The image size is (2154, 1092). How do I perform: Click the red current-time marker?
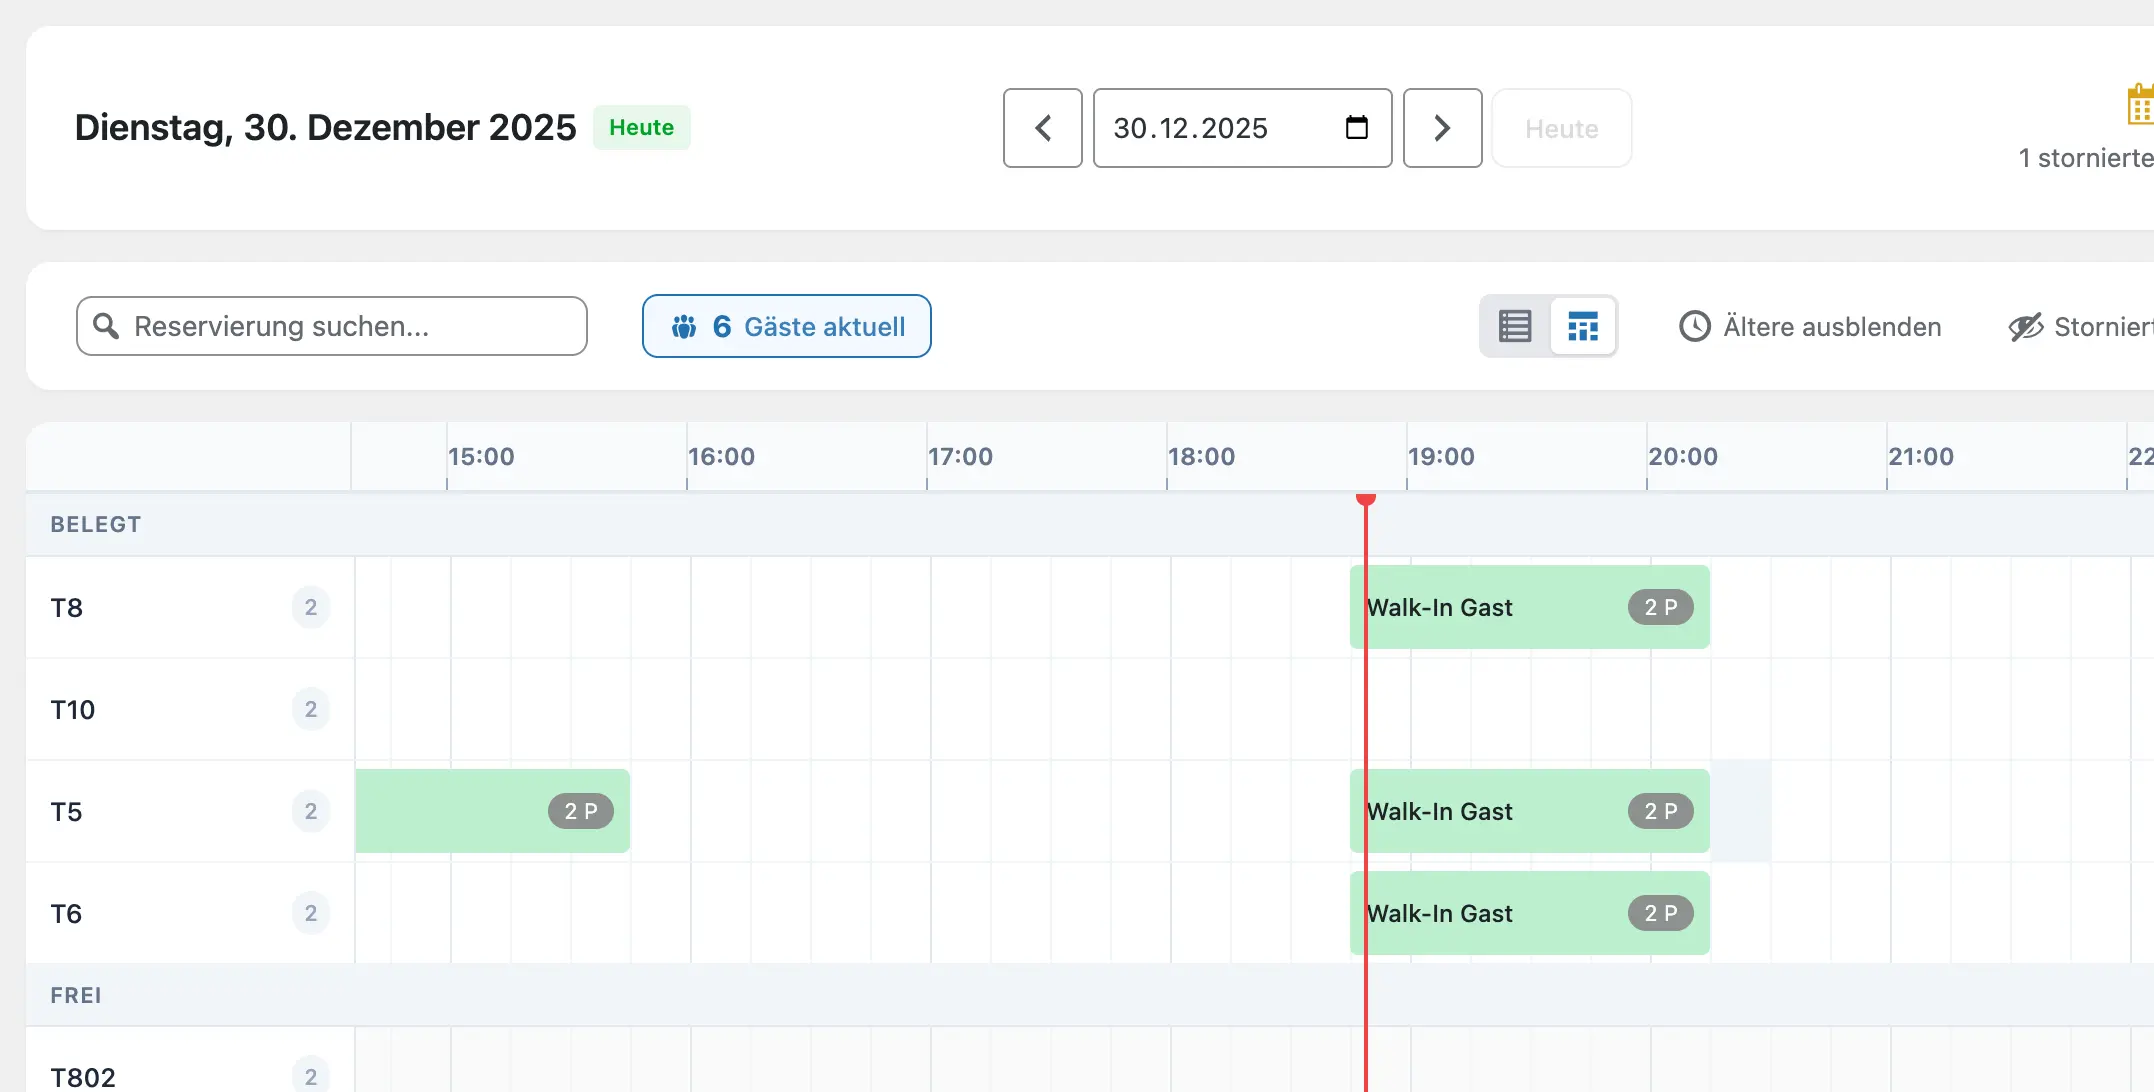tap(1366, 499)
